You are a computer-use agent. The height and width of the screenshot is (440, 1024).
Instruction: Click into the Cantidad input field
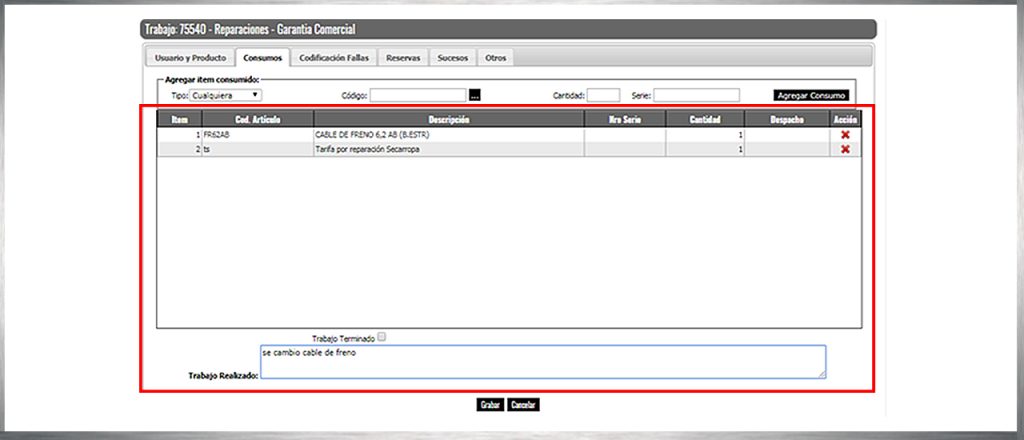(603, 96)
